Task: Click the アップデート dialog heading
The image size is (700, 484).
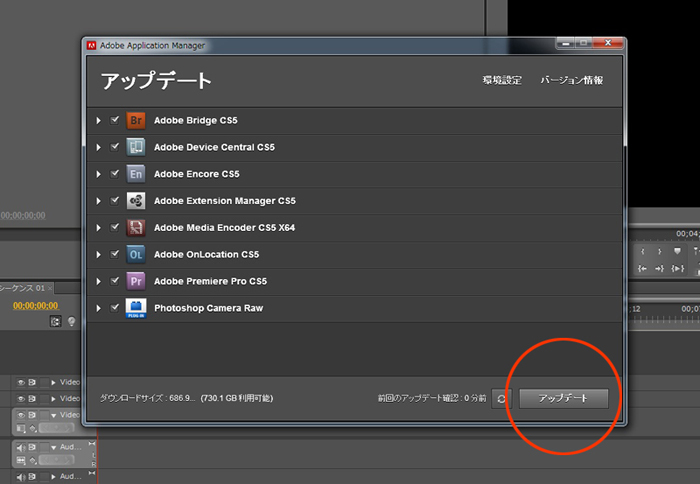Action: coord(156,81)
